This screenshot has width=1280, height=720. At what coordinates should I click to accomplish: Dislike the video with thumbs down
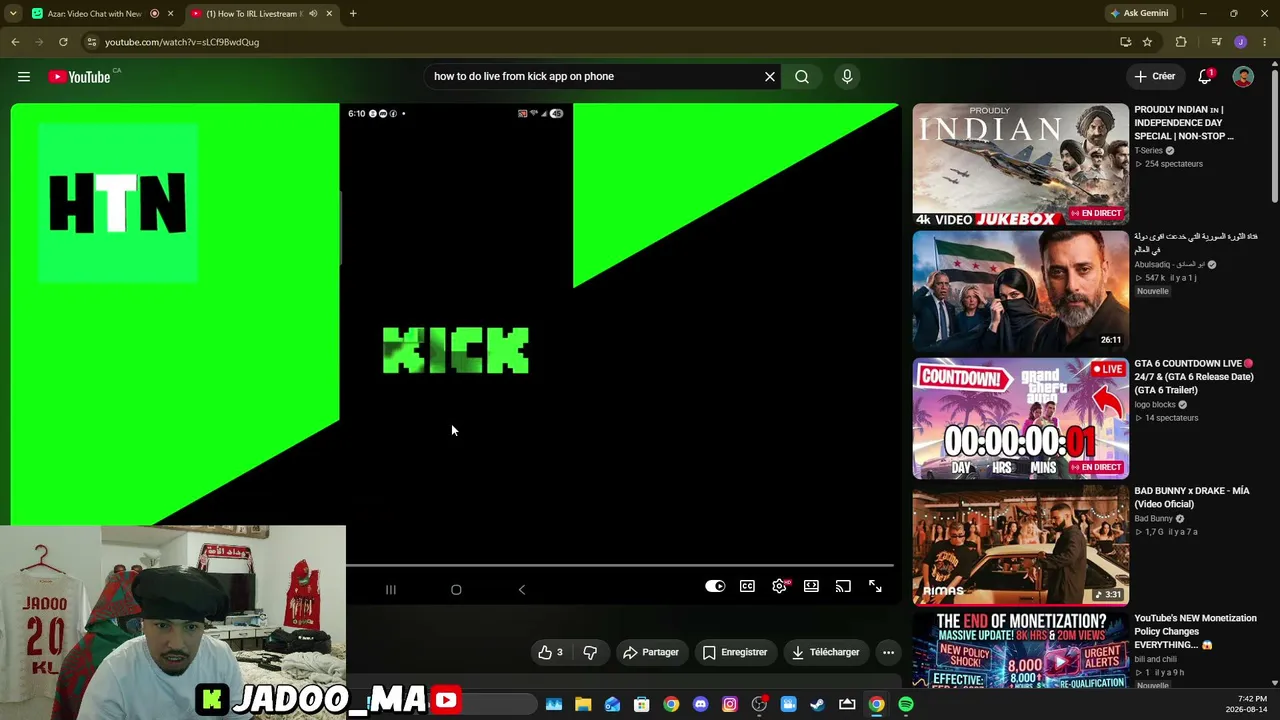point(590,652)
